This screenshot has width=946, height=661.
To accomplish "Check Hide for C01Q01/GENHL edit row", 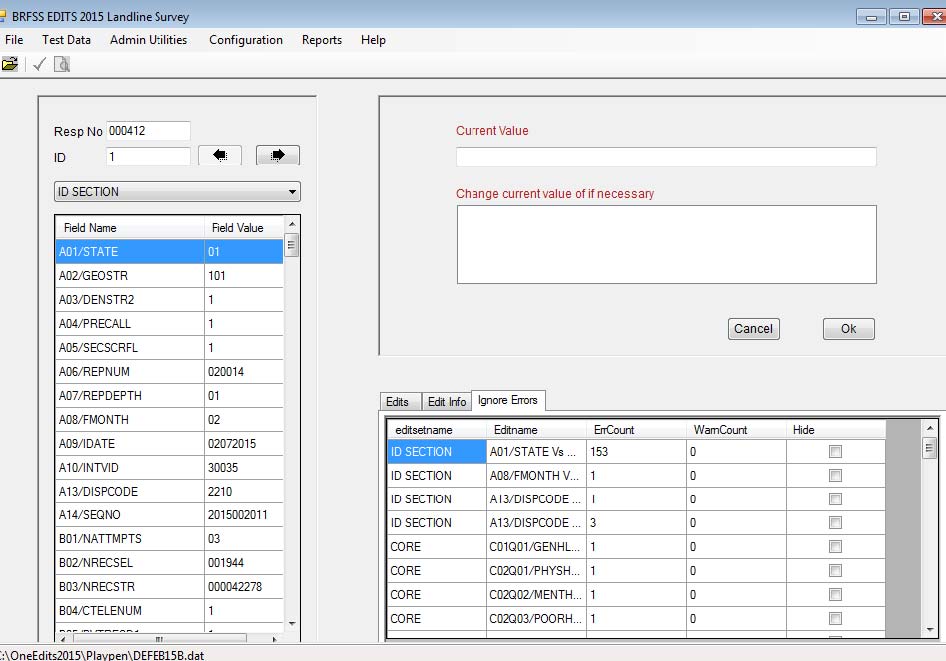I will coord(835,547).
